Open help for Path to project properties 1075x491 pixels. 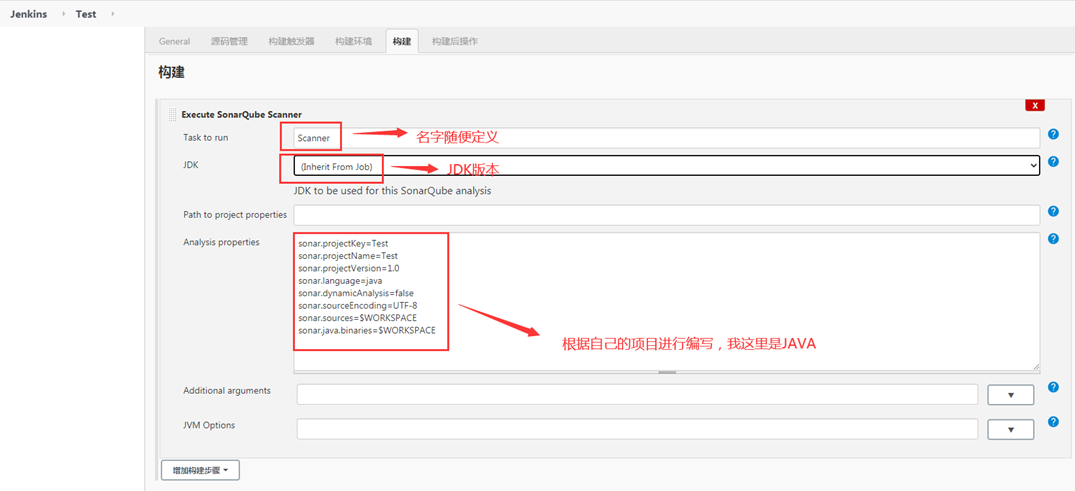coord(1054,211)
